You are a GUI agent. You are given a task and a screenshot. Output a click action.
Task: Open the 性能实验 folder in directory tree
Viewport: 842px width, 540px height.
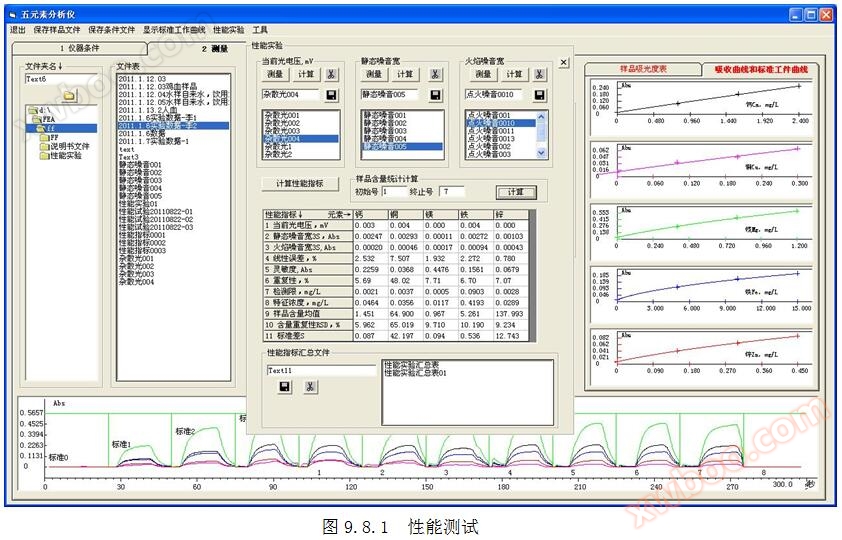click(66, 155)
